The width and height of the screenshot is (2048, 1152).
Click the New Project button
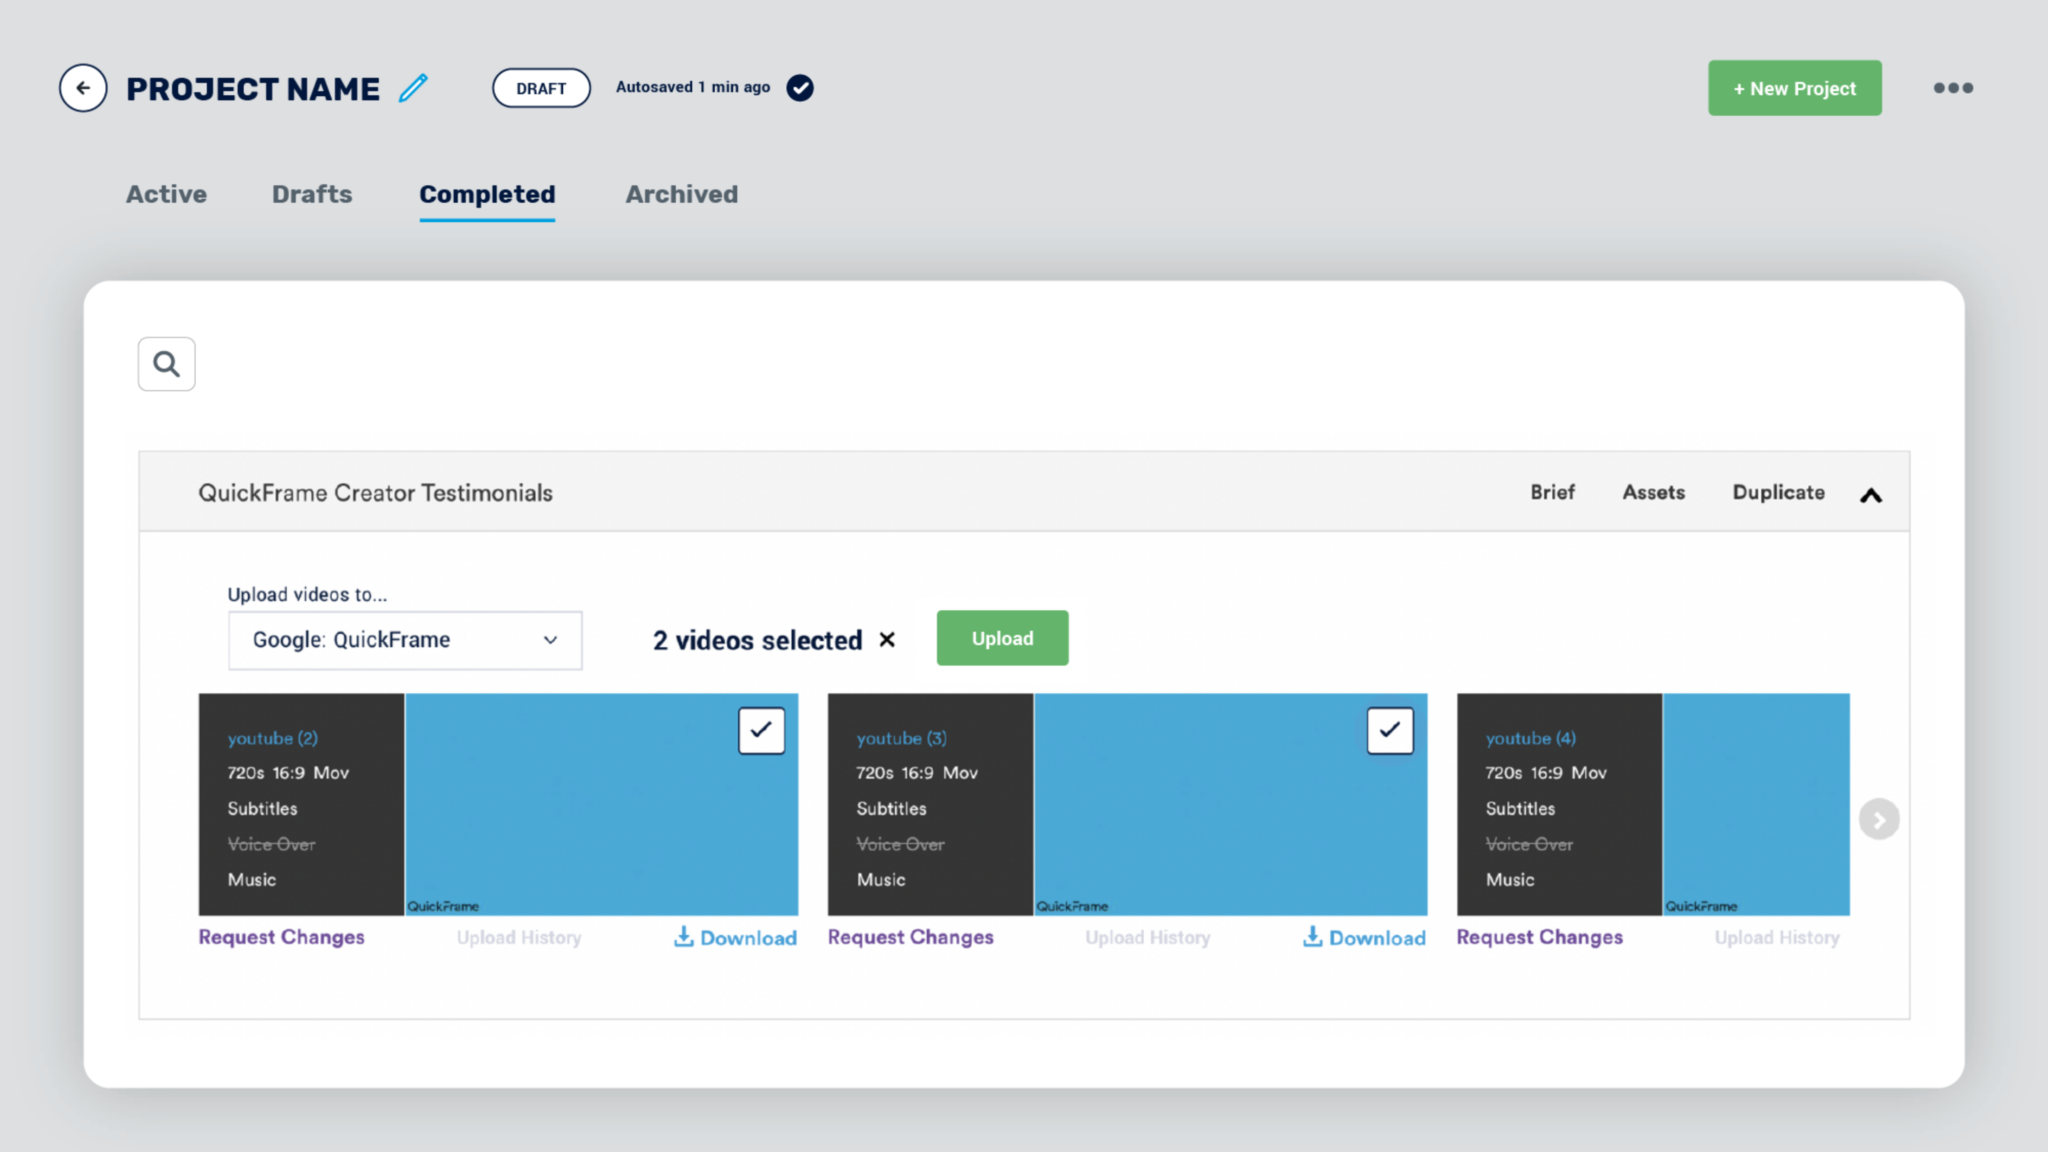coord(1794,88)
